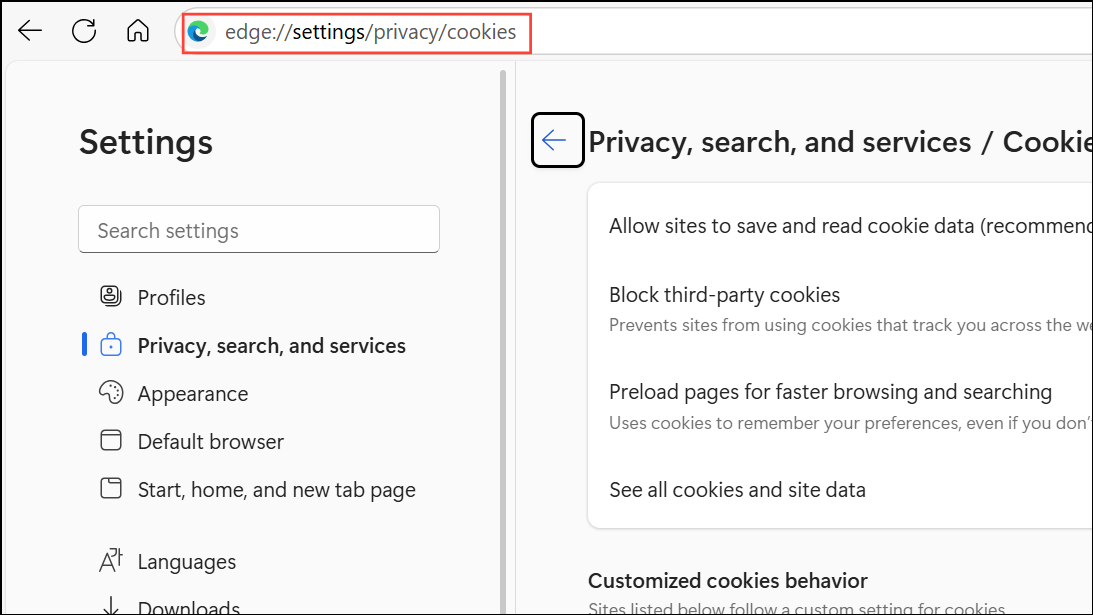Select Languages in settings sidebar
1093x615 pixels.
point(187,562)
